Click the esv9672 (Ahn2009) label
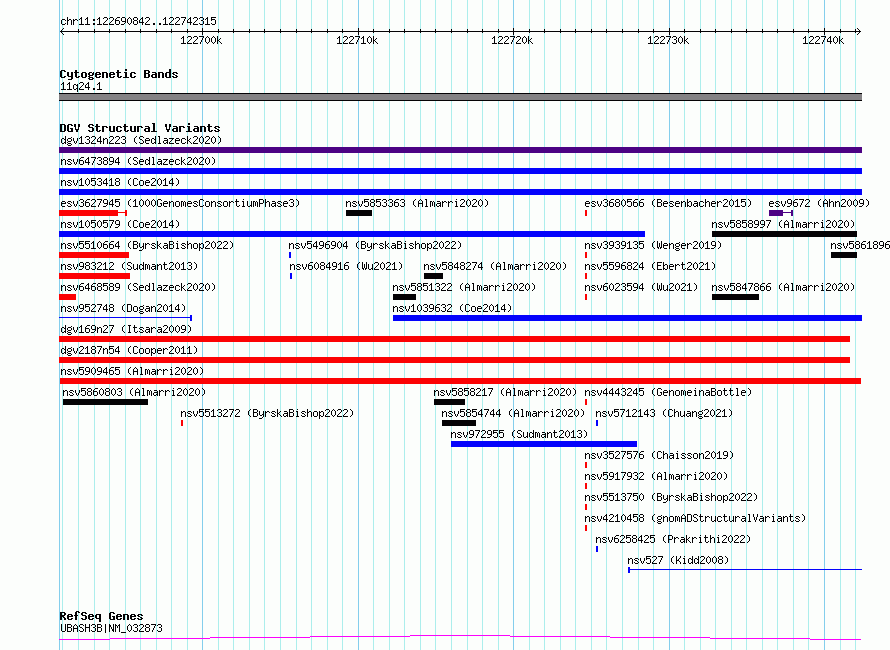 [x=819, y=203]
